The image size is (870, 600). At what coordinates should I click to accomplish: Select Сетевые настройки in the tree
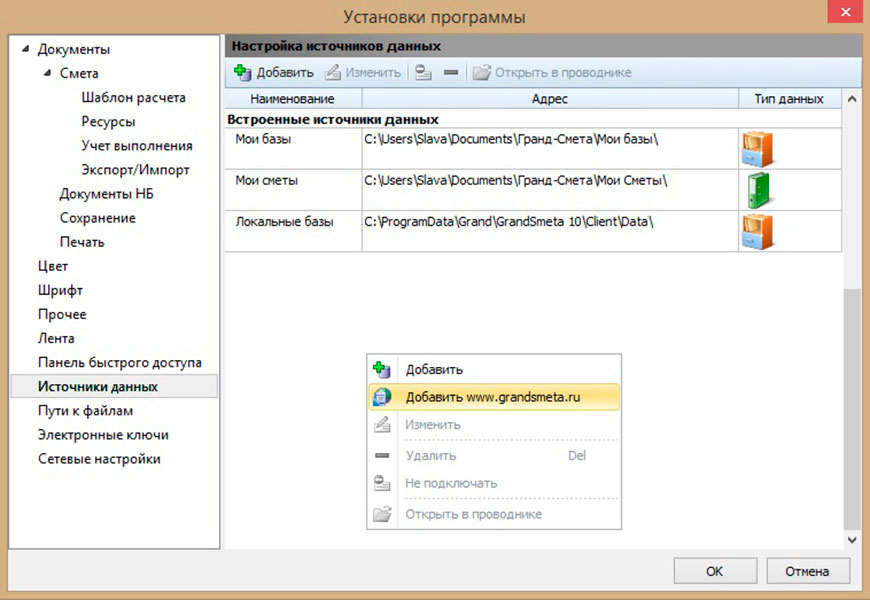(99, 459)
